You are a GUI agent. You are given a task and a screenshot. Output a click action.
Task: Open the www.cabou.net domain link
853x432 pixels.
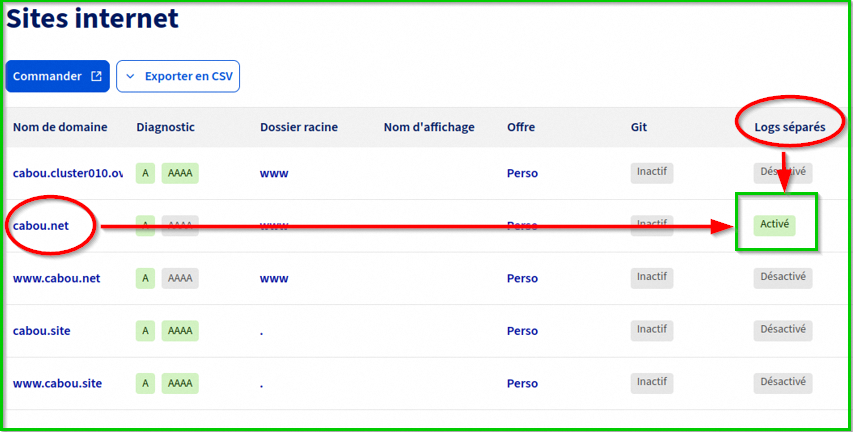click(x=57, y=278)
